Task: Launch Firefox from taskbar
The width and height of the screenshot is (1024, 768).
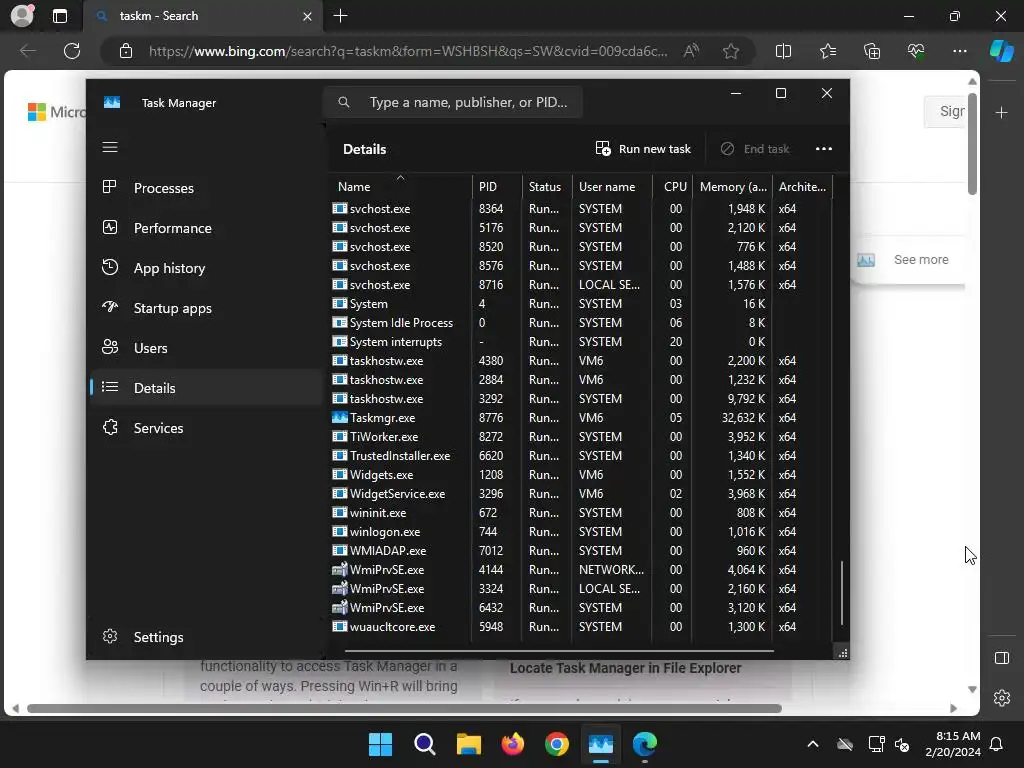Action: [513, 744]
